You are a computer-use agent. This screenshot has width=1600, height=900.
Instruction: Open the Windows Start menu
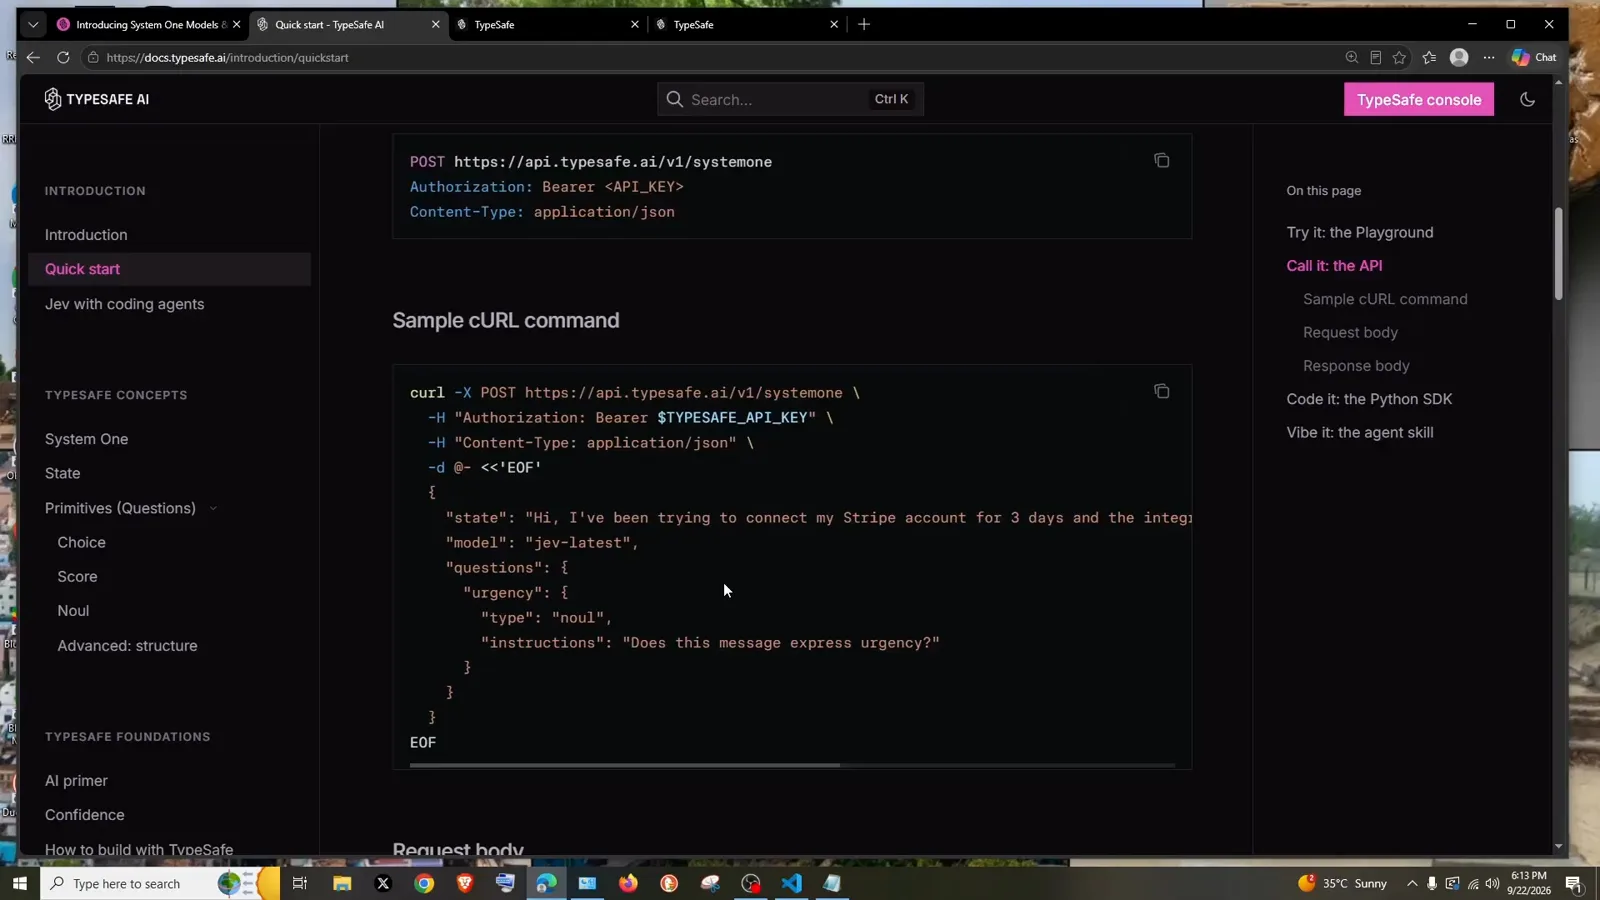[x=19, y=883]
